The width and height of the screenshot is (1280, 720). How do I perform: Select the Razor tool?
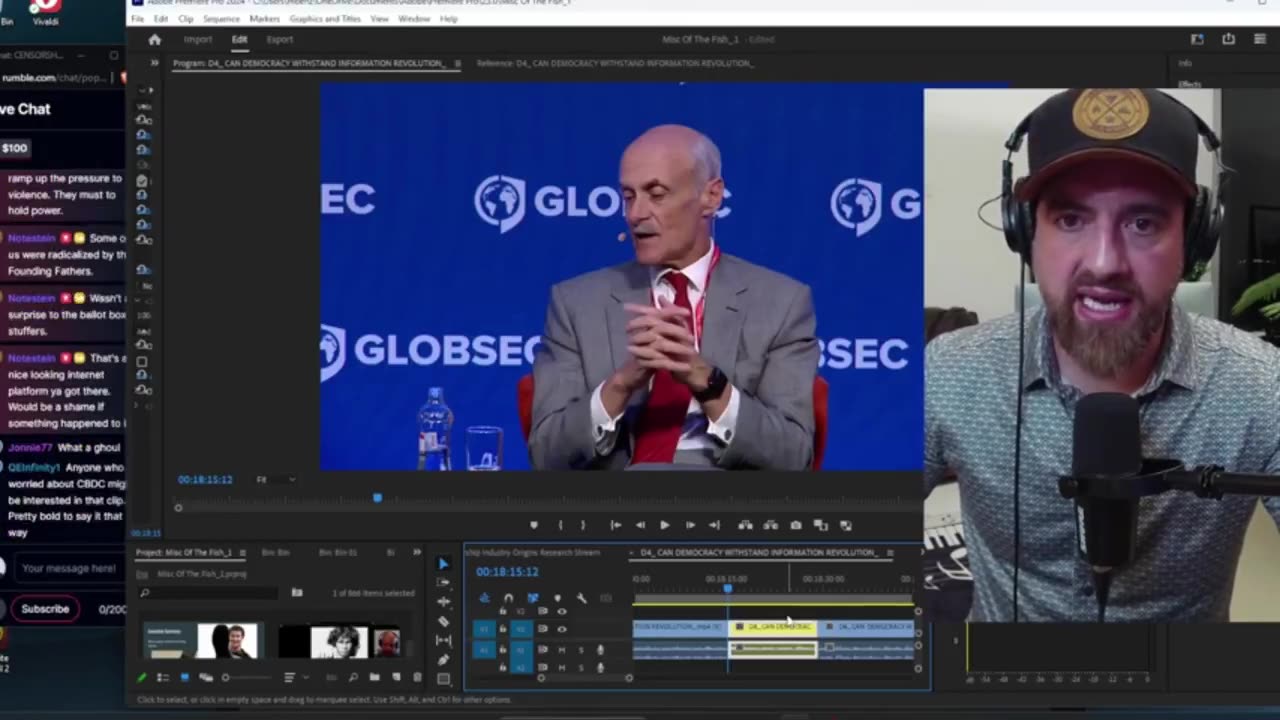(443, 621)
